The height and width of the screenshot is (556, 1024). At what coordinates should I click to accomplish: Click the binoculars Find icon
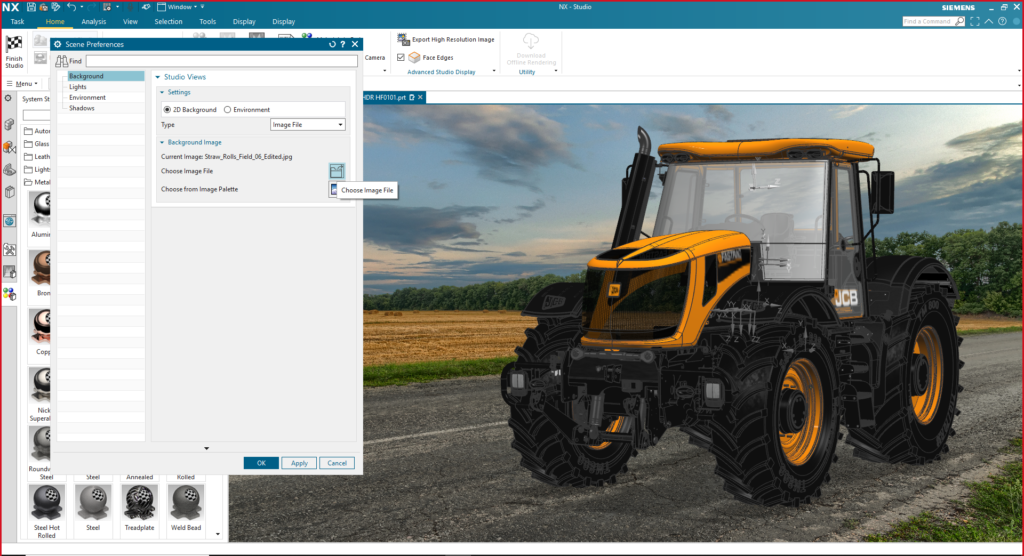tap(61, 61)
